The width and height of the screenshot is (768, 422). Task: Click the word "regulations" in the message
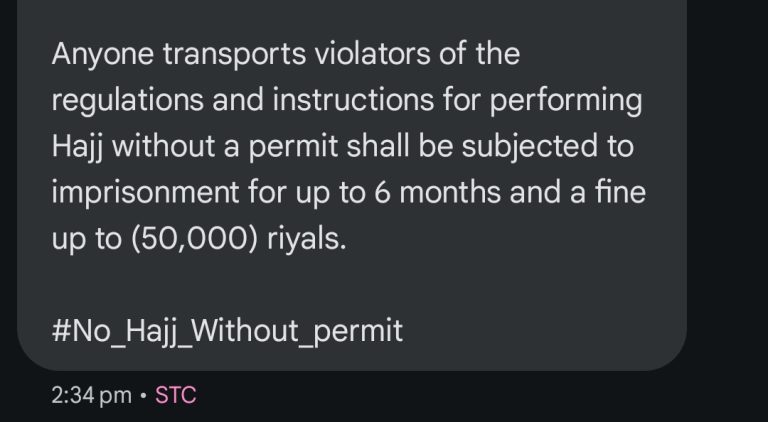(128, 101)
